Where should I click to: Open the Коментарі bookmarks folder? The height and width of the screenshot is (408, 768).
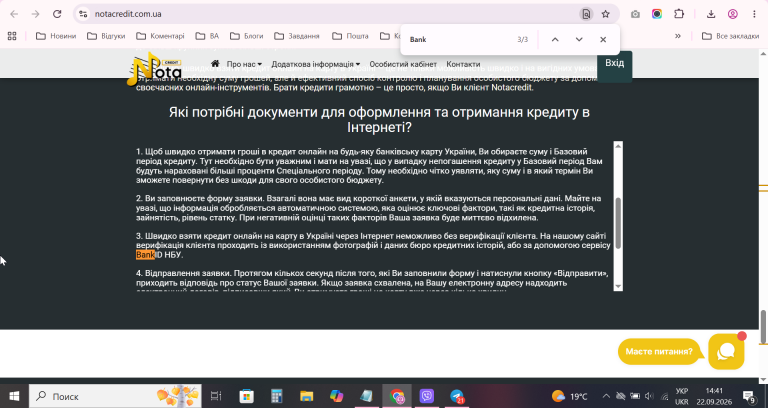point(160,36)
